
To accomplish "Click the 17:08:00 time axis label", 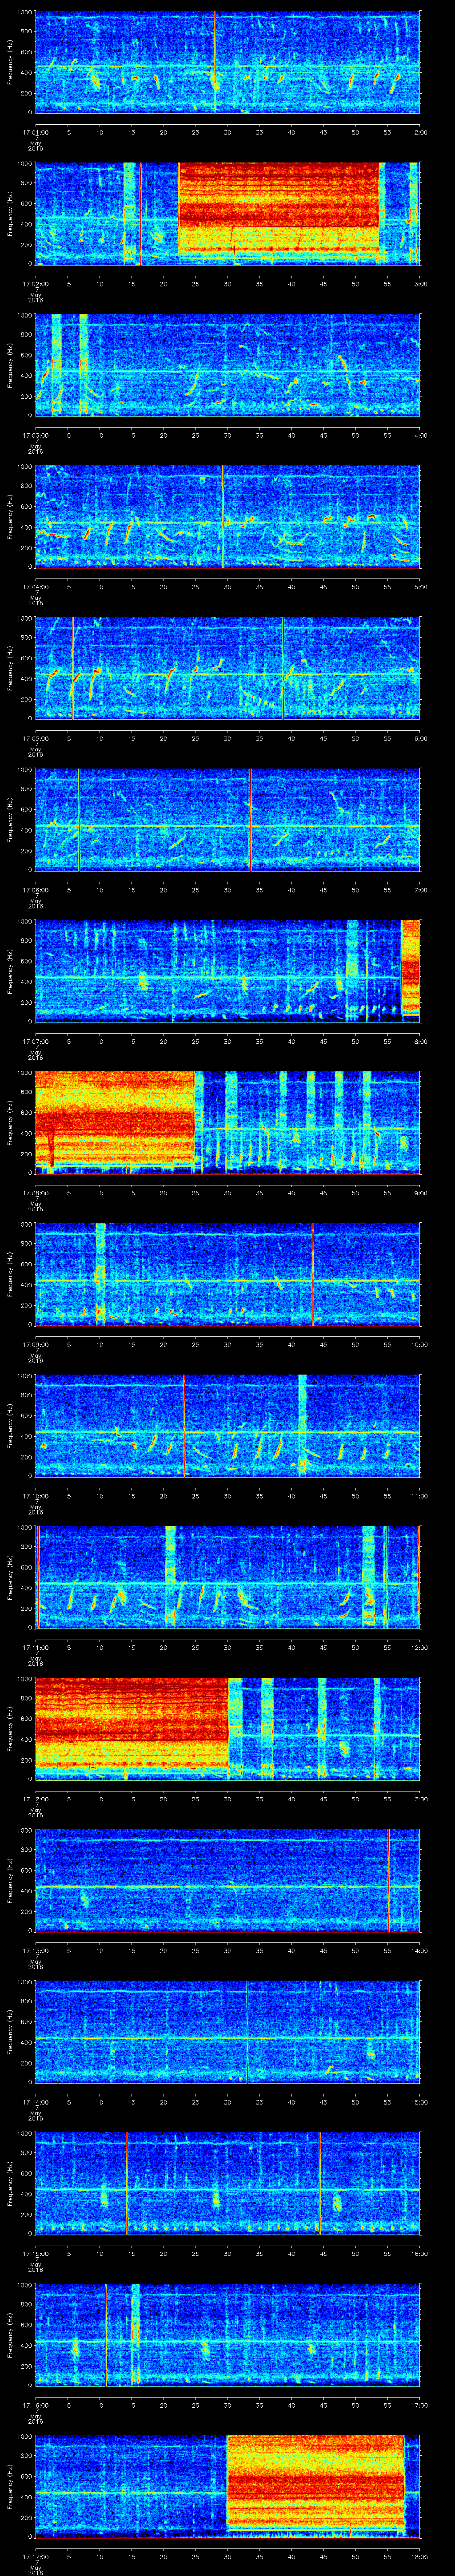I will click(35, 1192).
